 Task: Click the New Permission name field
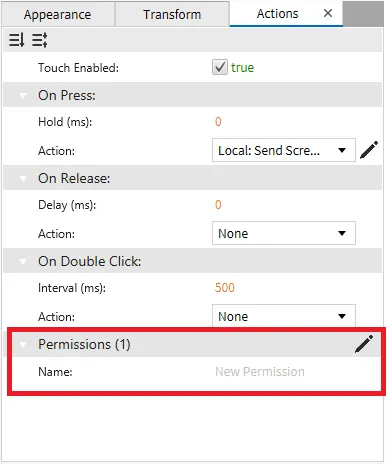[x=260, y=371]
